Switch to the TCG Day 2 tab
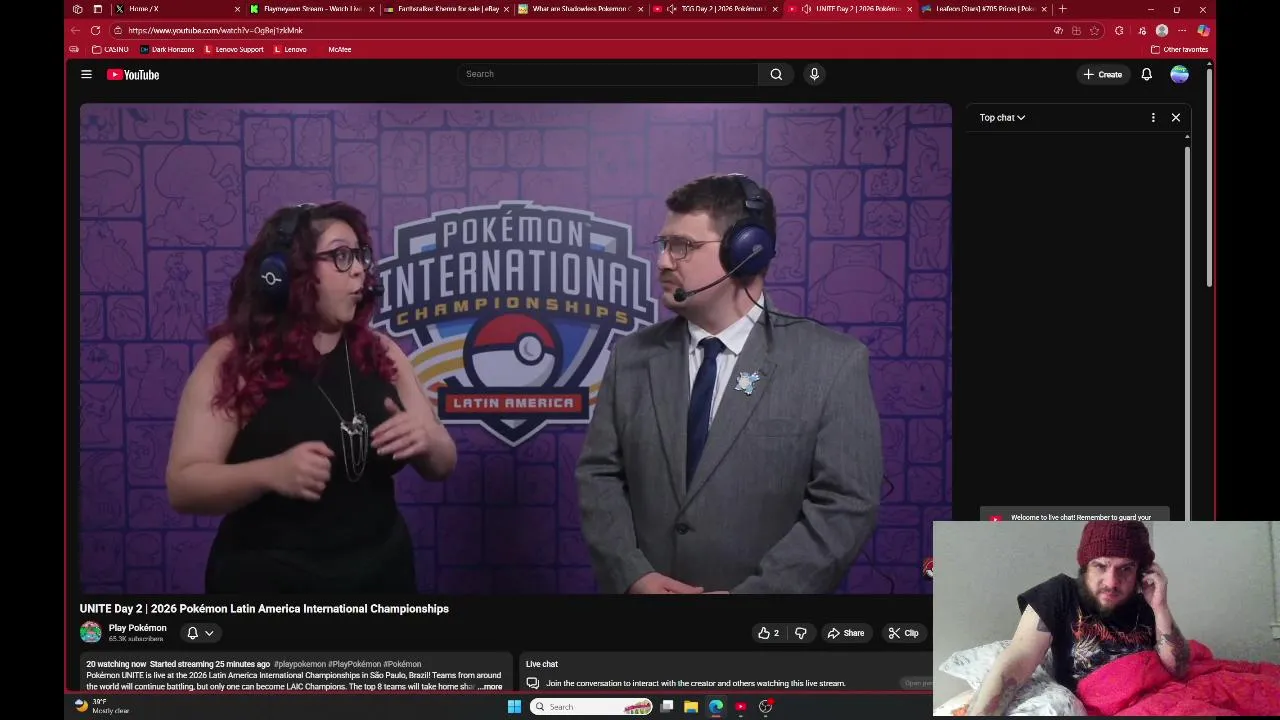 pos(716,9)
